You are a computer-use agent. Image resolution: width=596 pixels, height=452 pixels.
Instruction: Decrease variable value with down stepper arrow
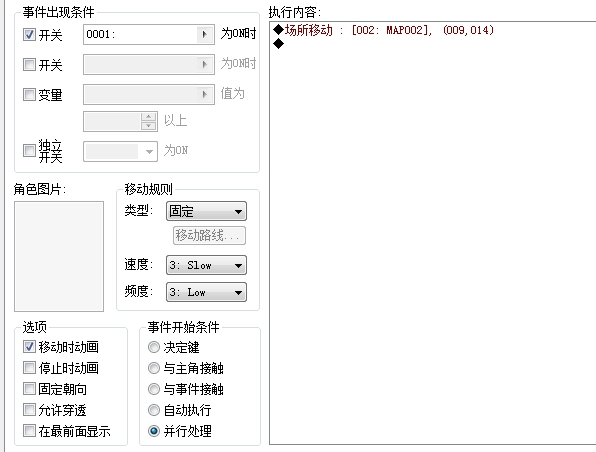[x=149, y=126]
